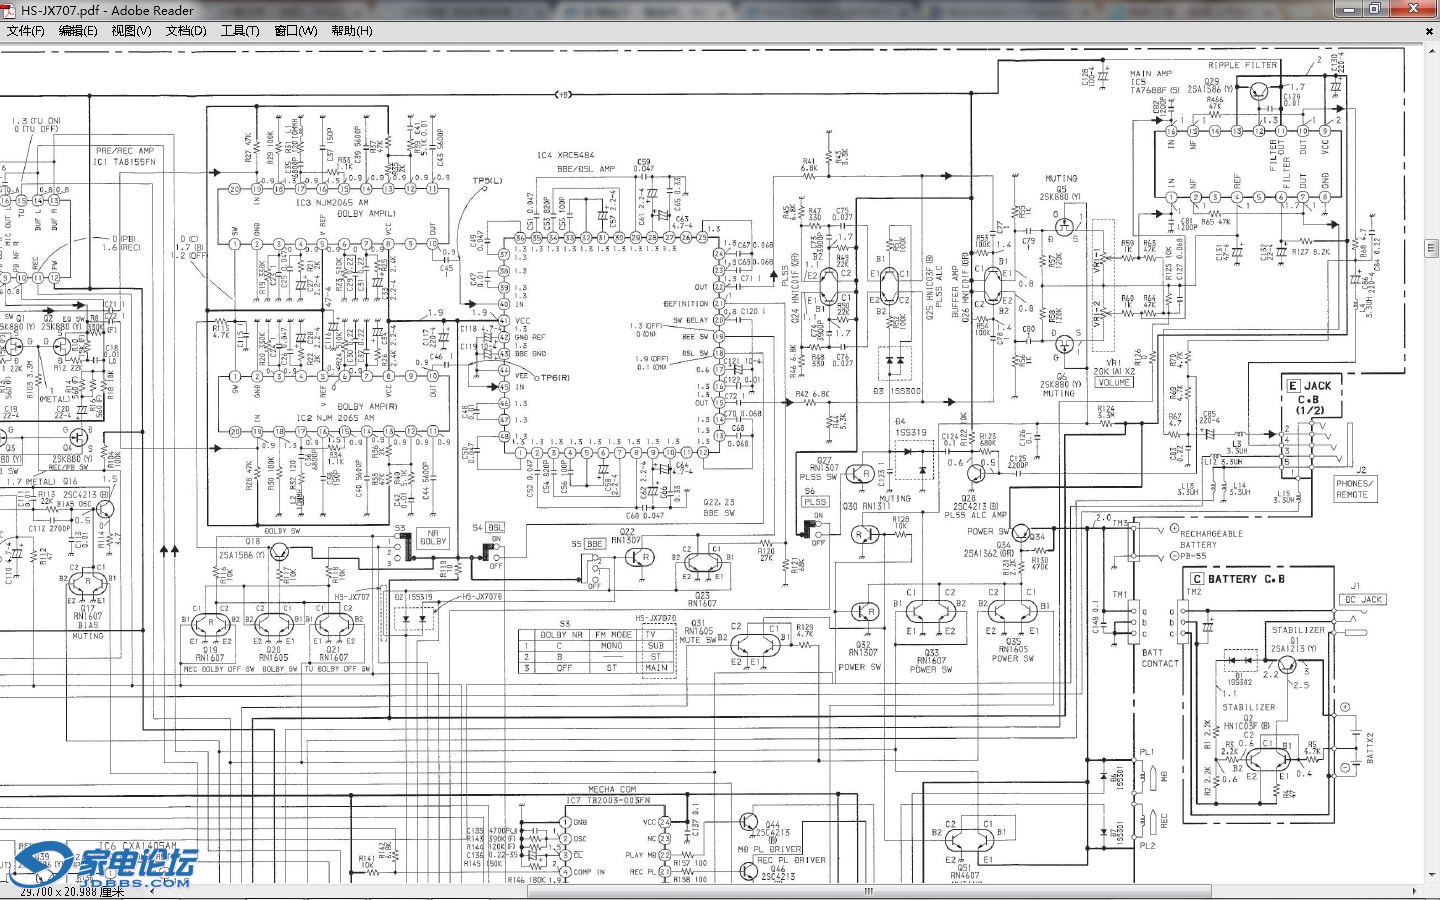Click the RECHARGEABLE BATTERY label
This screenshot has height=900, width=1440.
[x=1211, y=539]
